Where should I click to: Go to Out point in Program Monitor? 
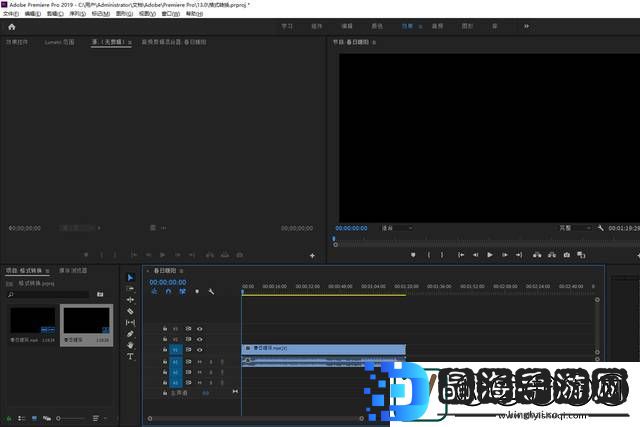click(x=519, y=255)
